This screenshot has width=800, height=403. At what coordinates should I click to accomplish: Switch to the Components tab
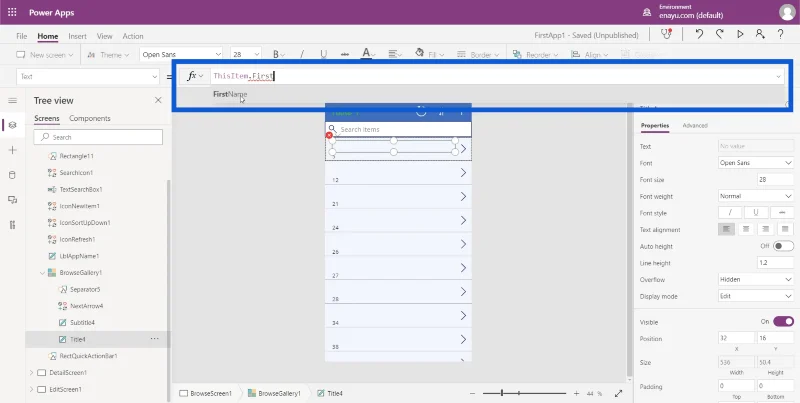[90, 118]
